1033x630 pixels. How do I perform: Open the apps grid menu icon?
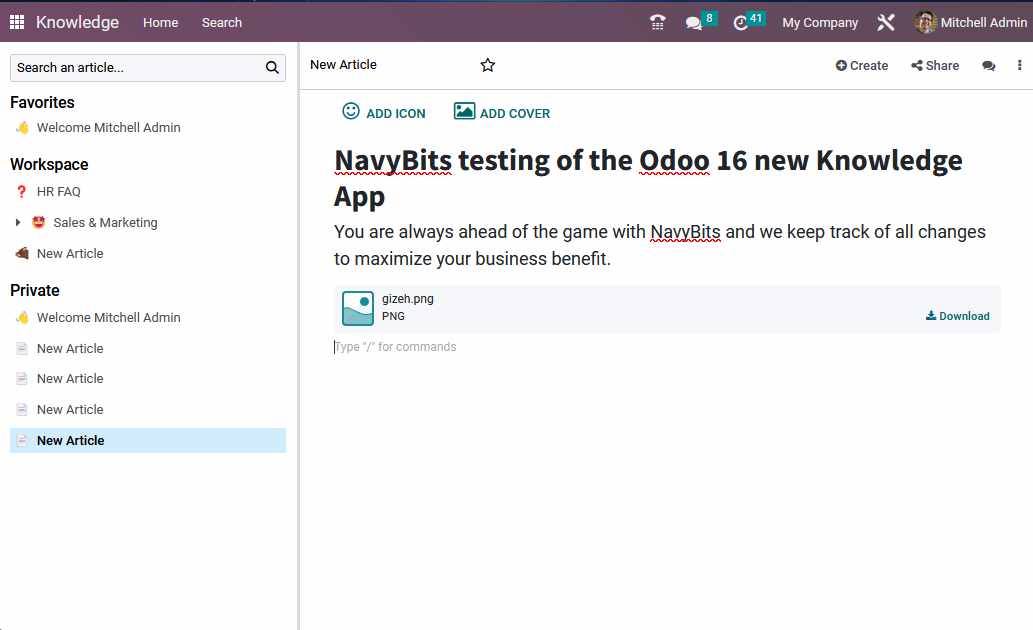coord(17,22)
